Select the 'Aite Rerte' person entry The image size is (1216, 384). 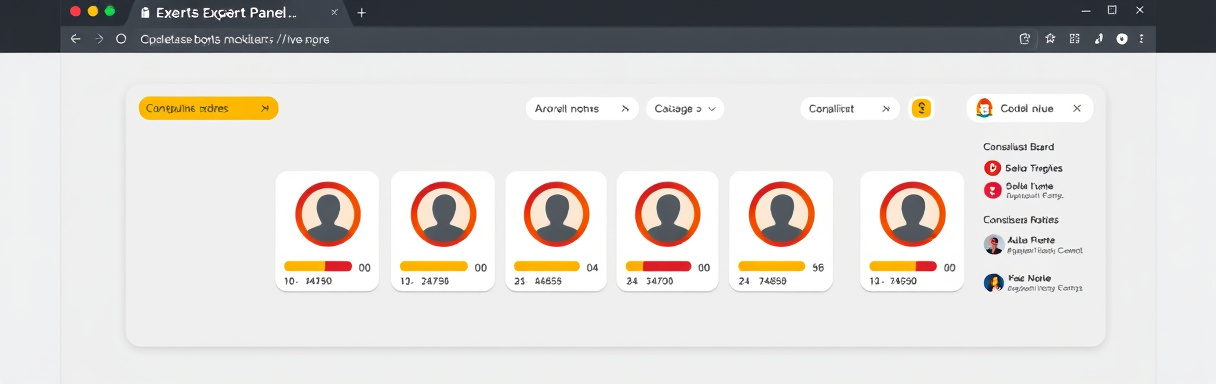tap(1033, 245)
